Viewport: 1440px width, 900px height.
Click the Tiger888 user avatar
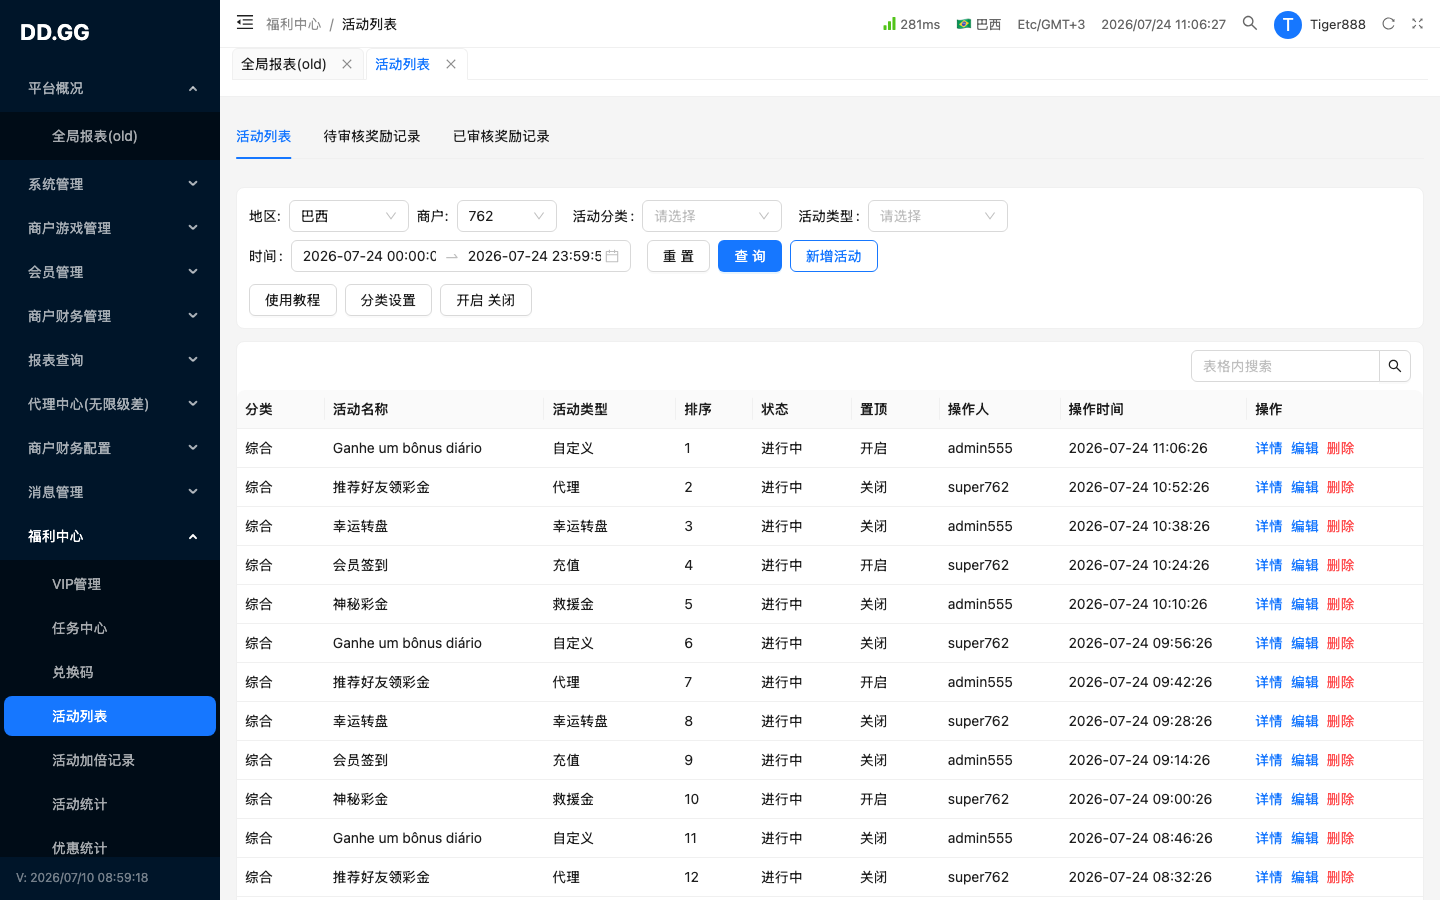1288,24
